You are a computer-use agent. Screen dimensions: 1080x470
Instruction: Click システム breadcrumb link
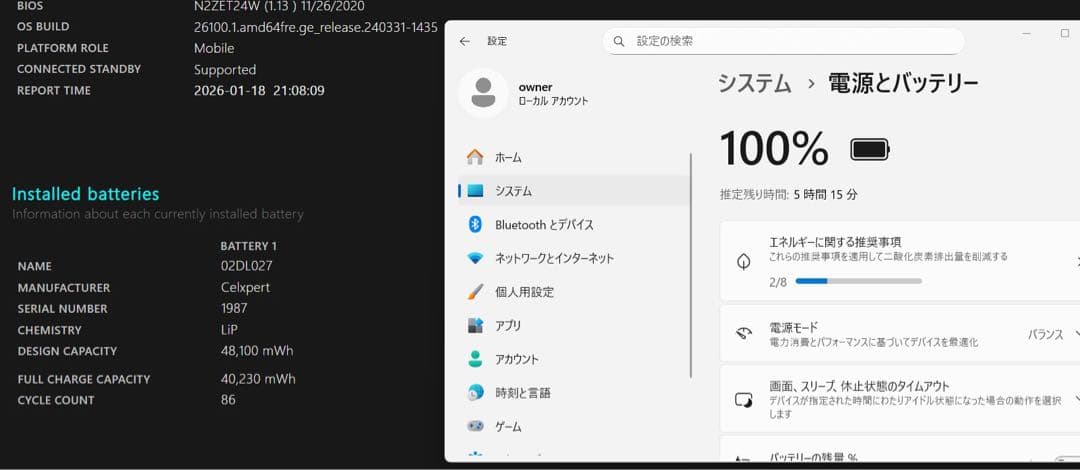coord(754,84)
